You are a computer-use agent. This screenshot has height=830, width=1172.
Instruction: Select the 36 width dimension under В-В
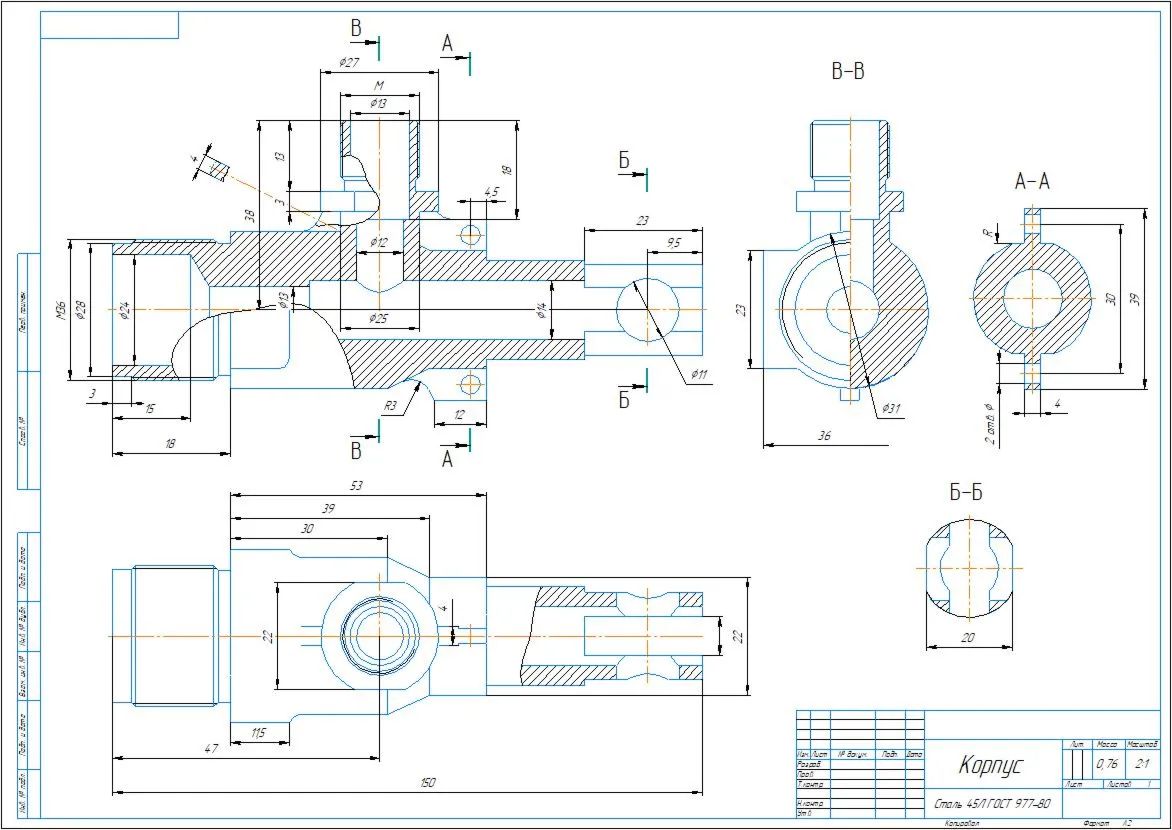tap(824, 436)
